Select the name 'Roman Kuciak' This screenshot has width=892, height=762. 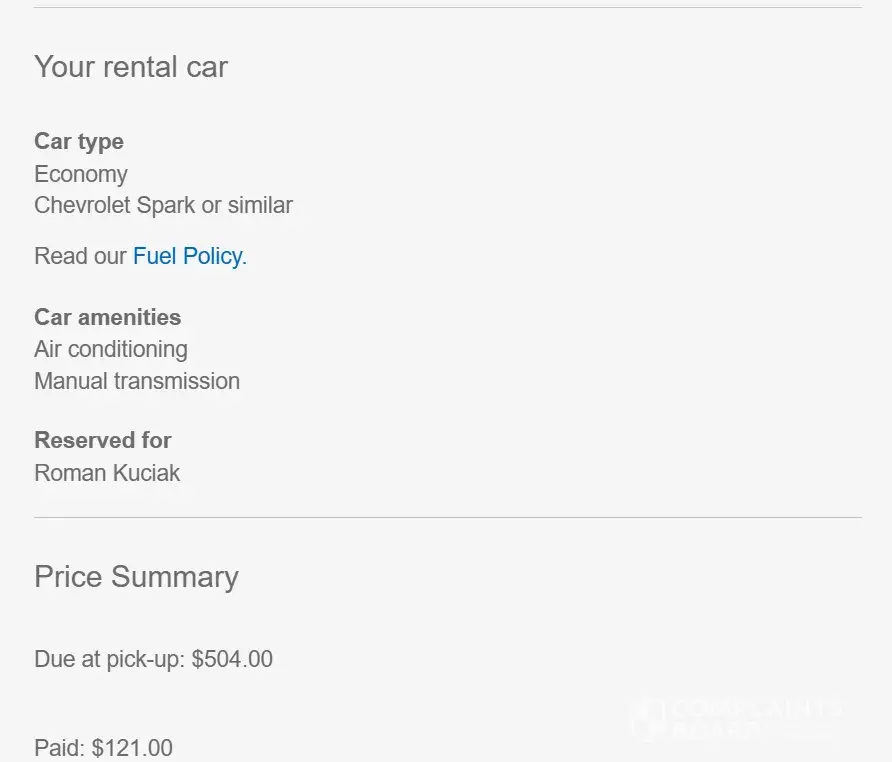(x=107, y=473)
